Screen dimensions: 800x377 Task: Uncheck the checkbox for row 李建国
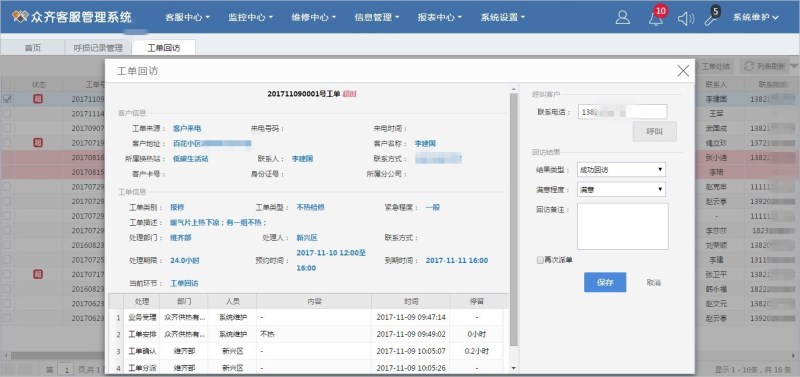(7, 99)
